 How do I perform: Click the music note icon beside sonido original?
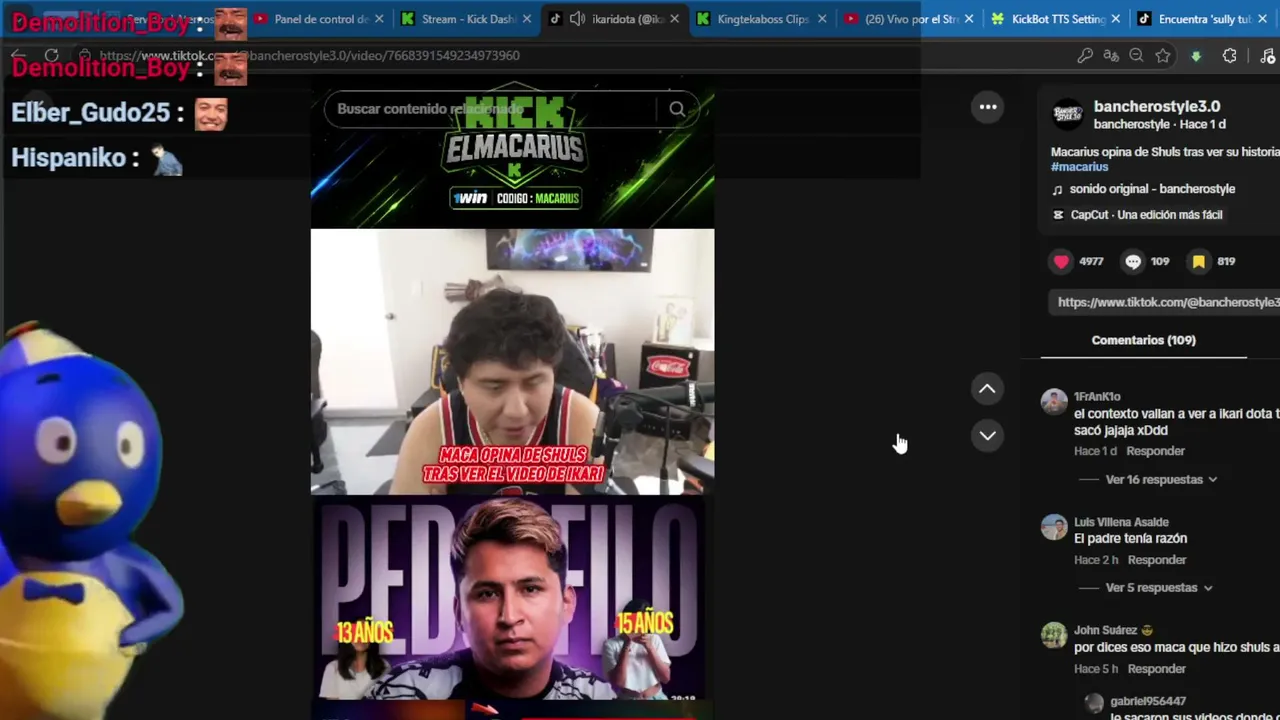tap(1057, 189)
